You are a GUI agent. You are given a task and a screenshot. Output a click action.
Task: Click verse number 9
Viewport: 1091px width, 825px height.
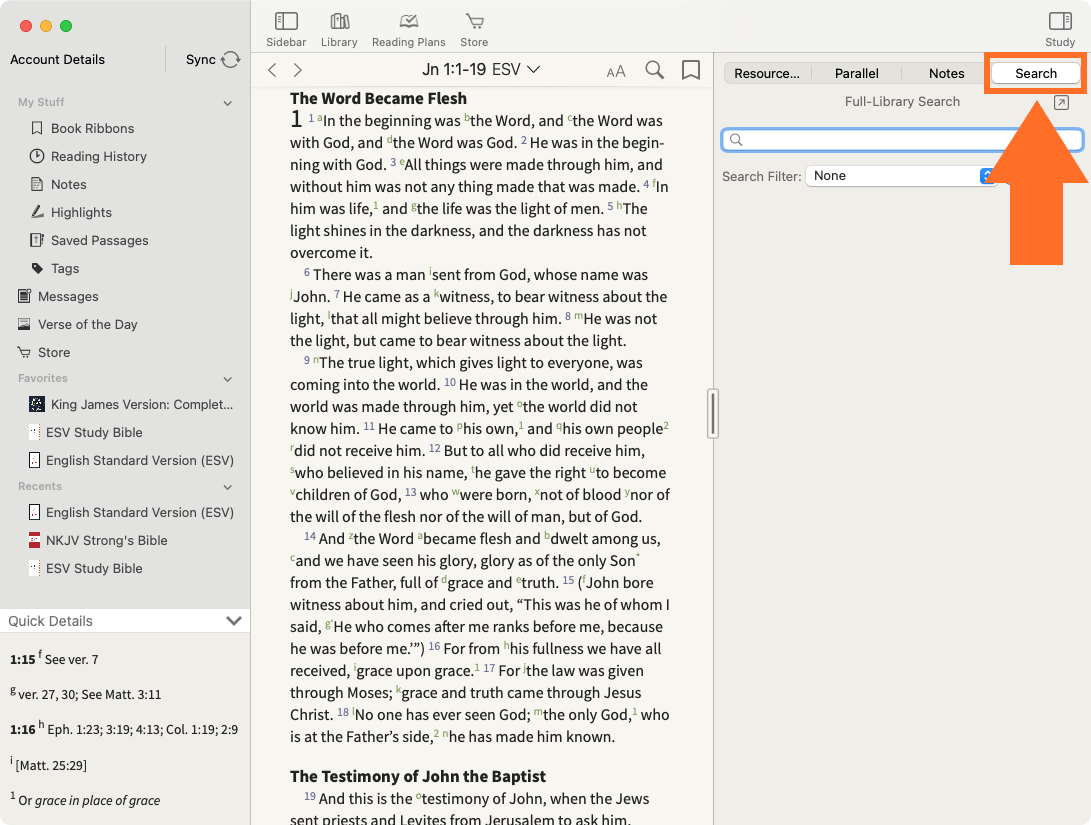pyautogui.click(x=307, y=360)
